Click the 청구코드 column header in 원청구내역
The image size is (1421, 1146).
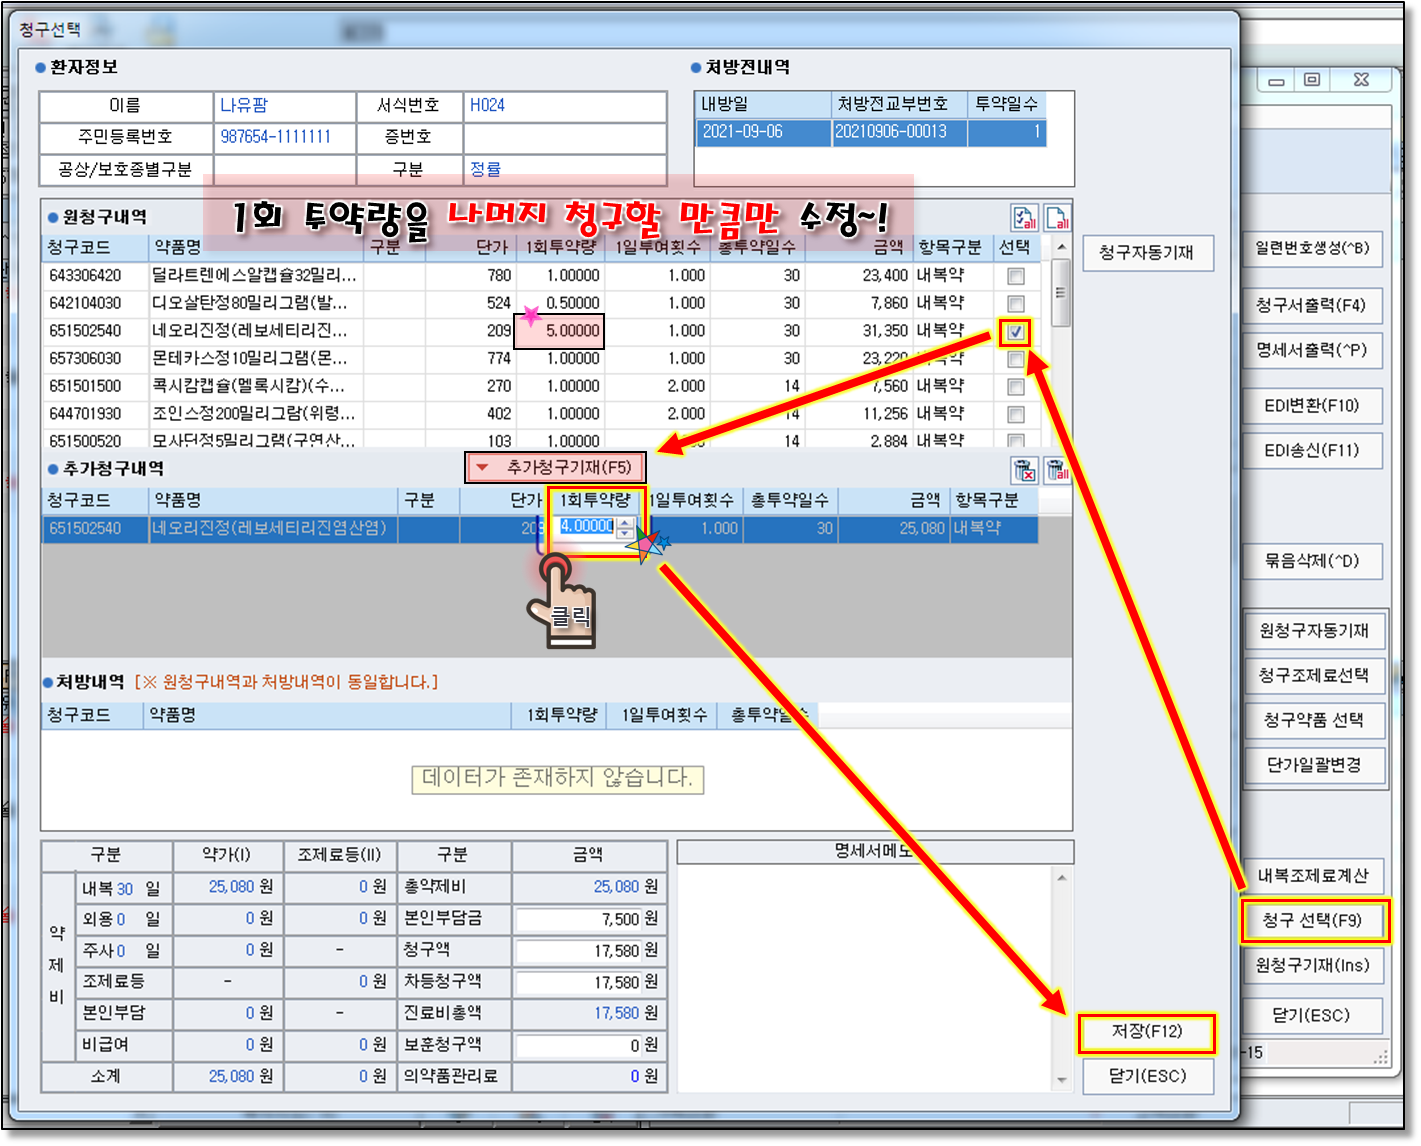coord(80,247)
